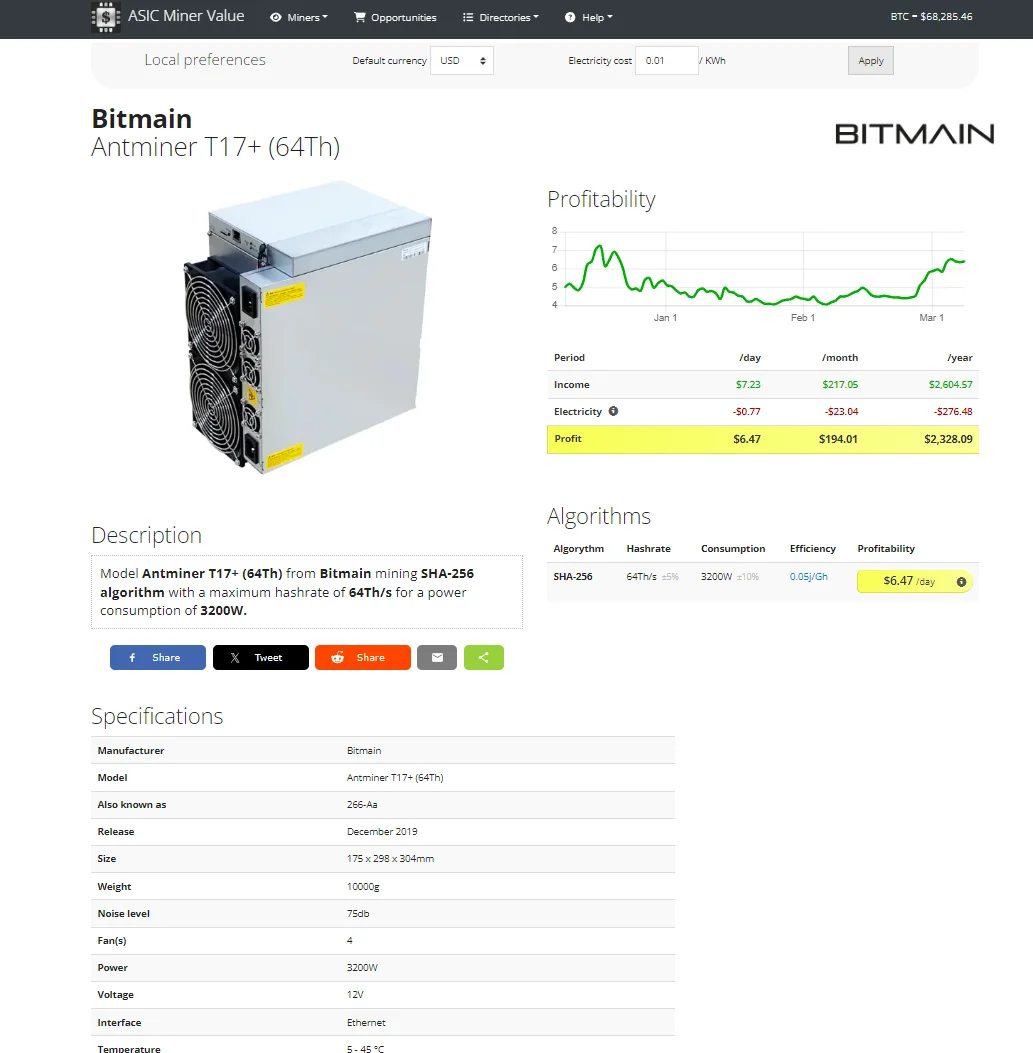
Task: Click the Interface value Ethernet
Action: click(366, 1022)
